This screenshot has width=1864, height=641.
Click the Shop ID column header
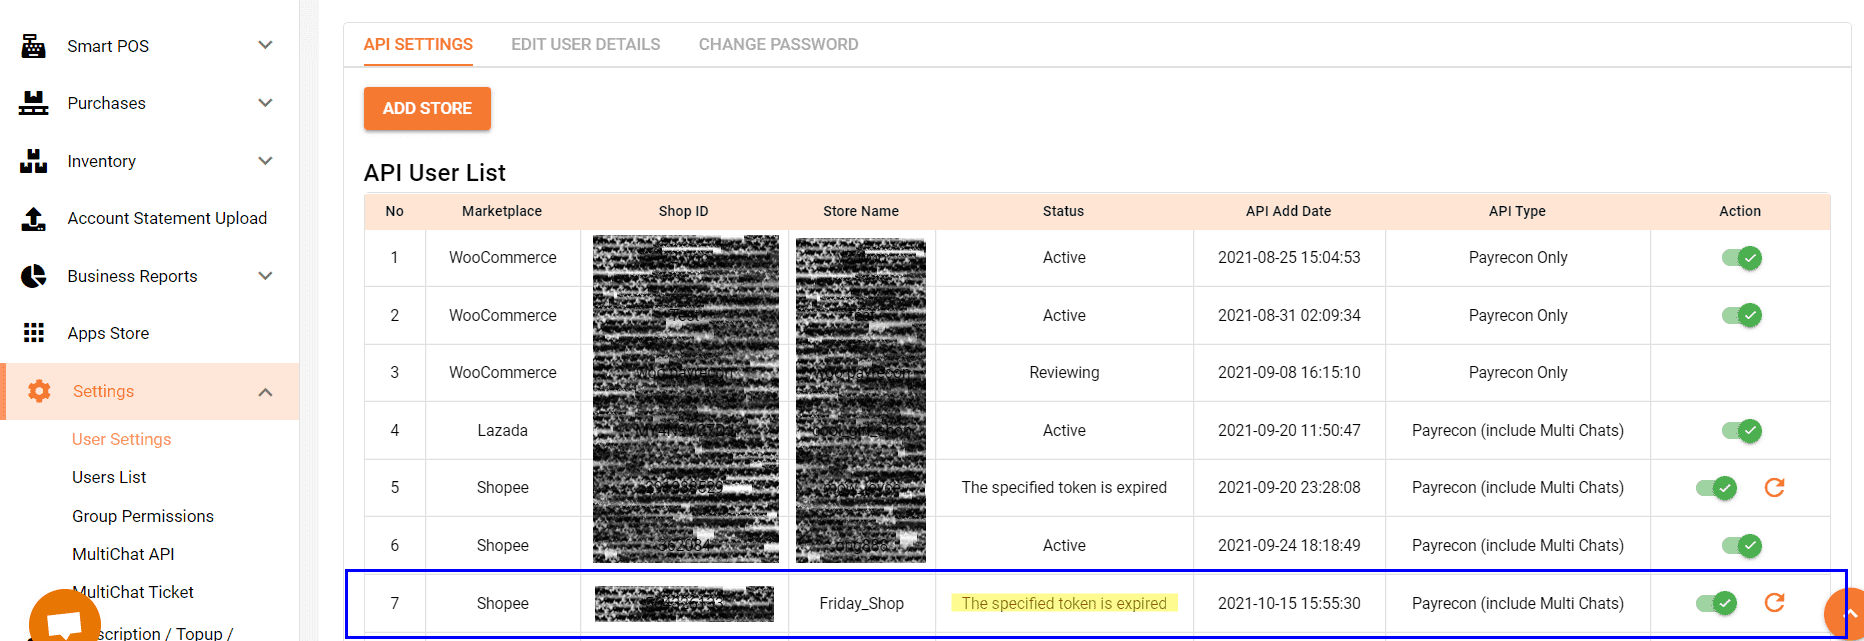click(x=683, y=211)
